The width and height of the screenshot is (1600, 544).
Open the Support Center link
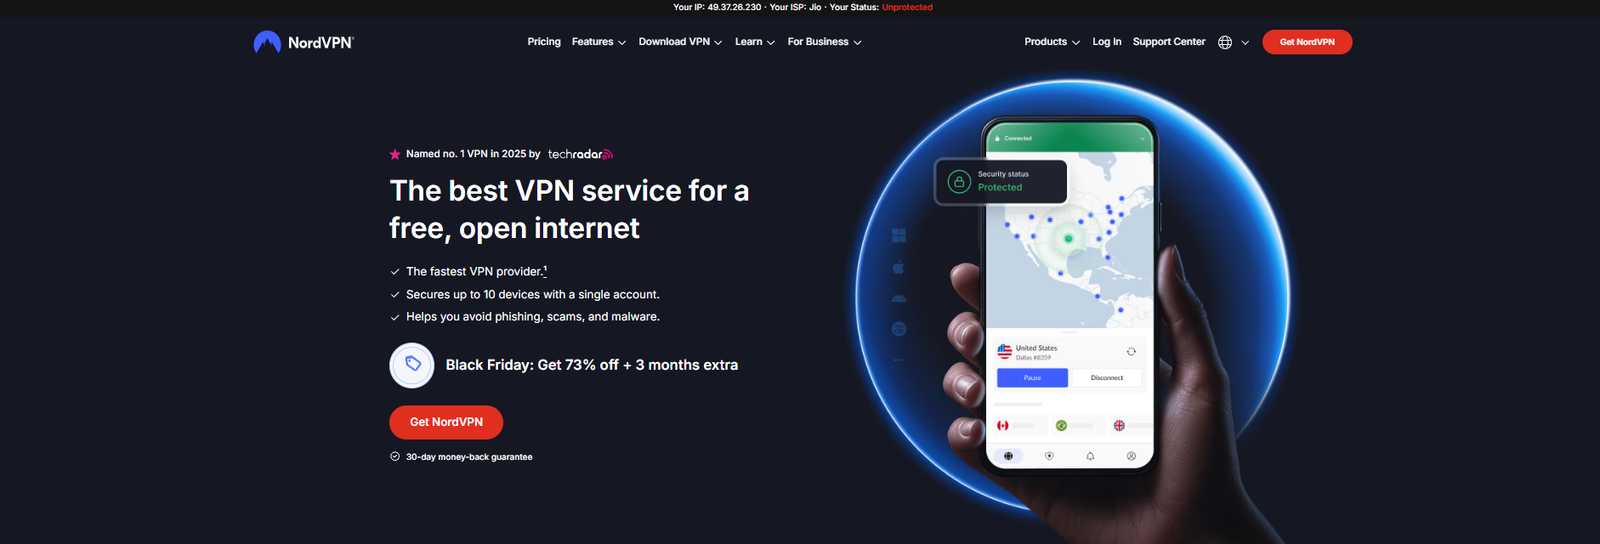[1169, 42]
